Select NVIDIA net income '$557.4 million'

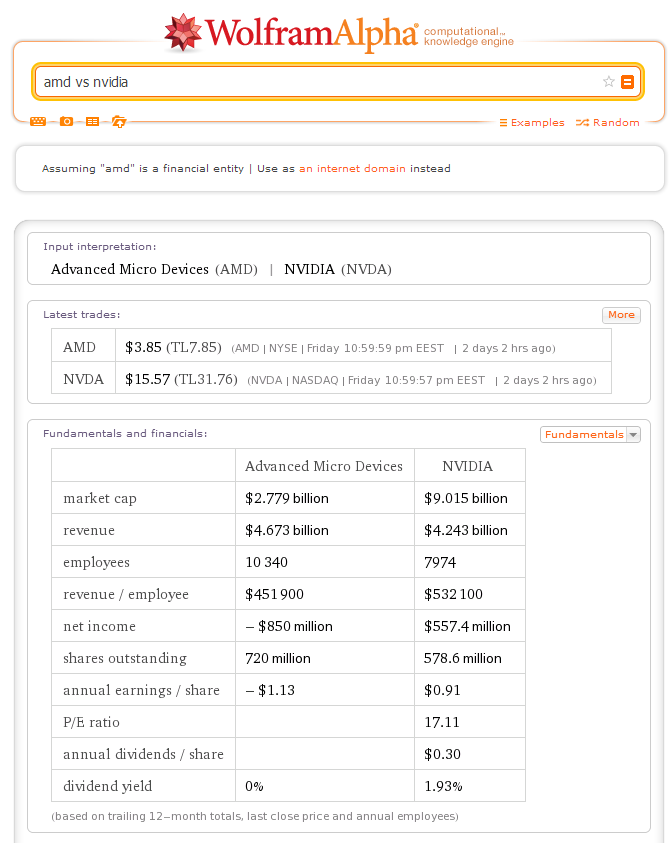(467, 626)
